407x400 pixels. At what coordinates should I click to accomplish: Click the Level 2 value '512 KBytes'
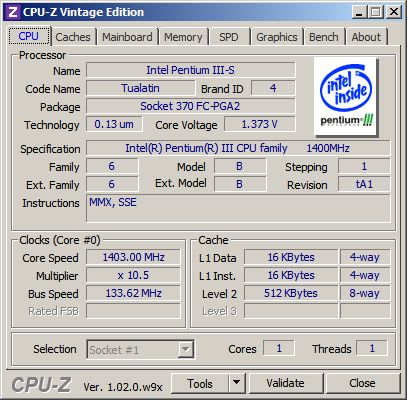(x=291, y=293)
